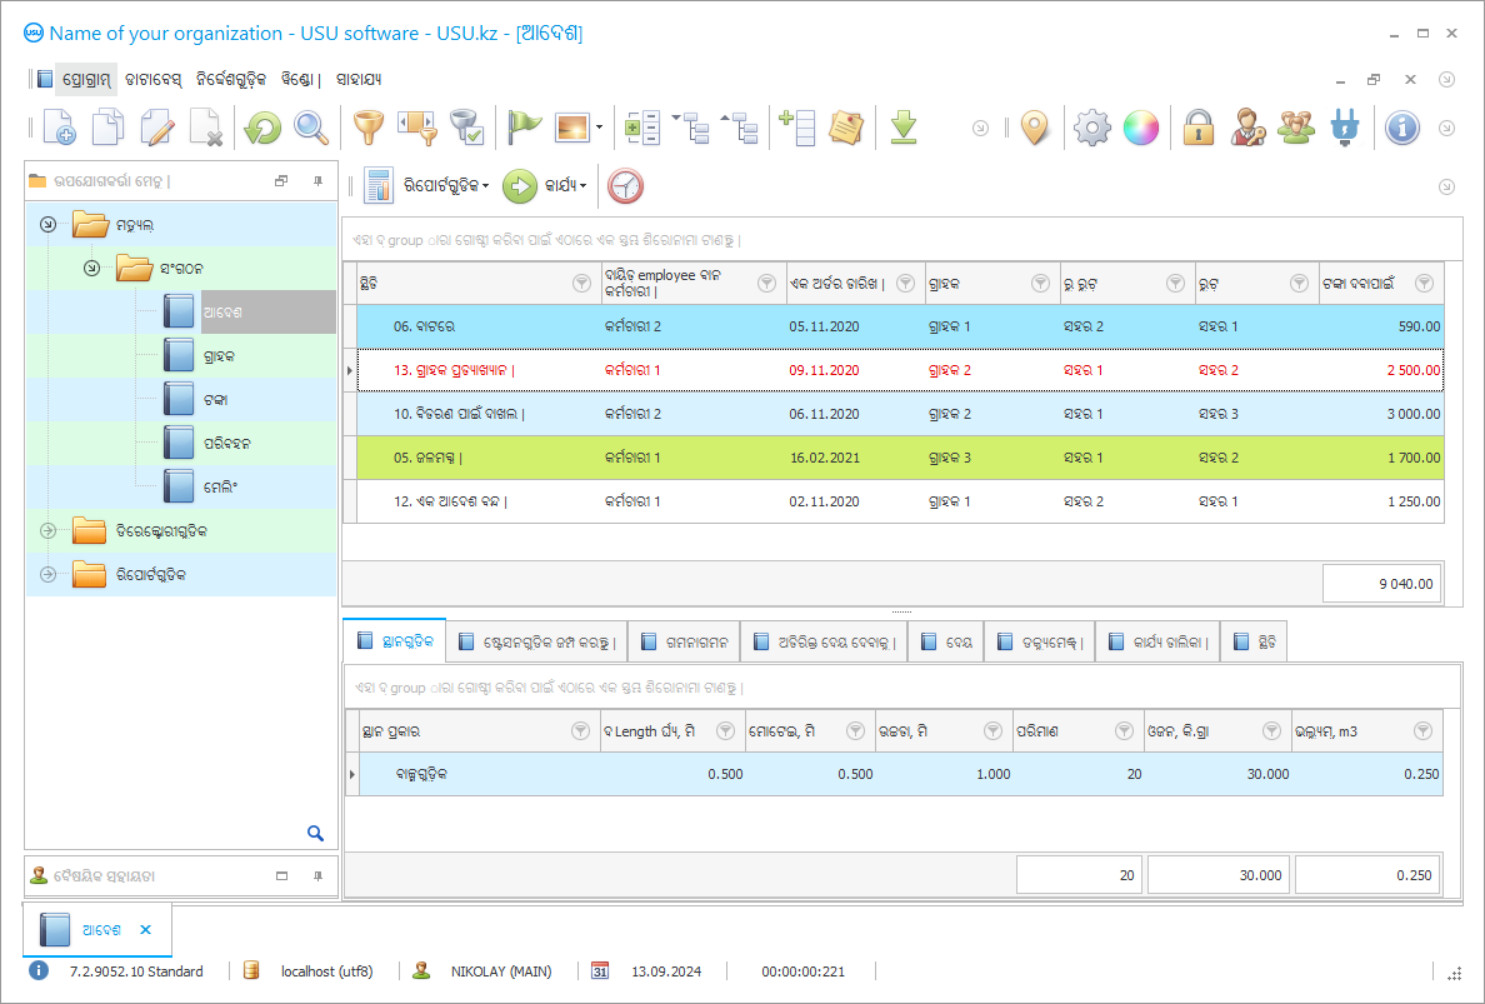The height and width of the screenshot is (1004, 1485).
Task: Click the map location pin icon
Action: tap(1034, 128)
